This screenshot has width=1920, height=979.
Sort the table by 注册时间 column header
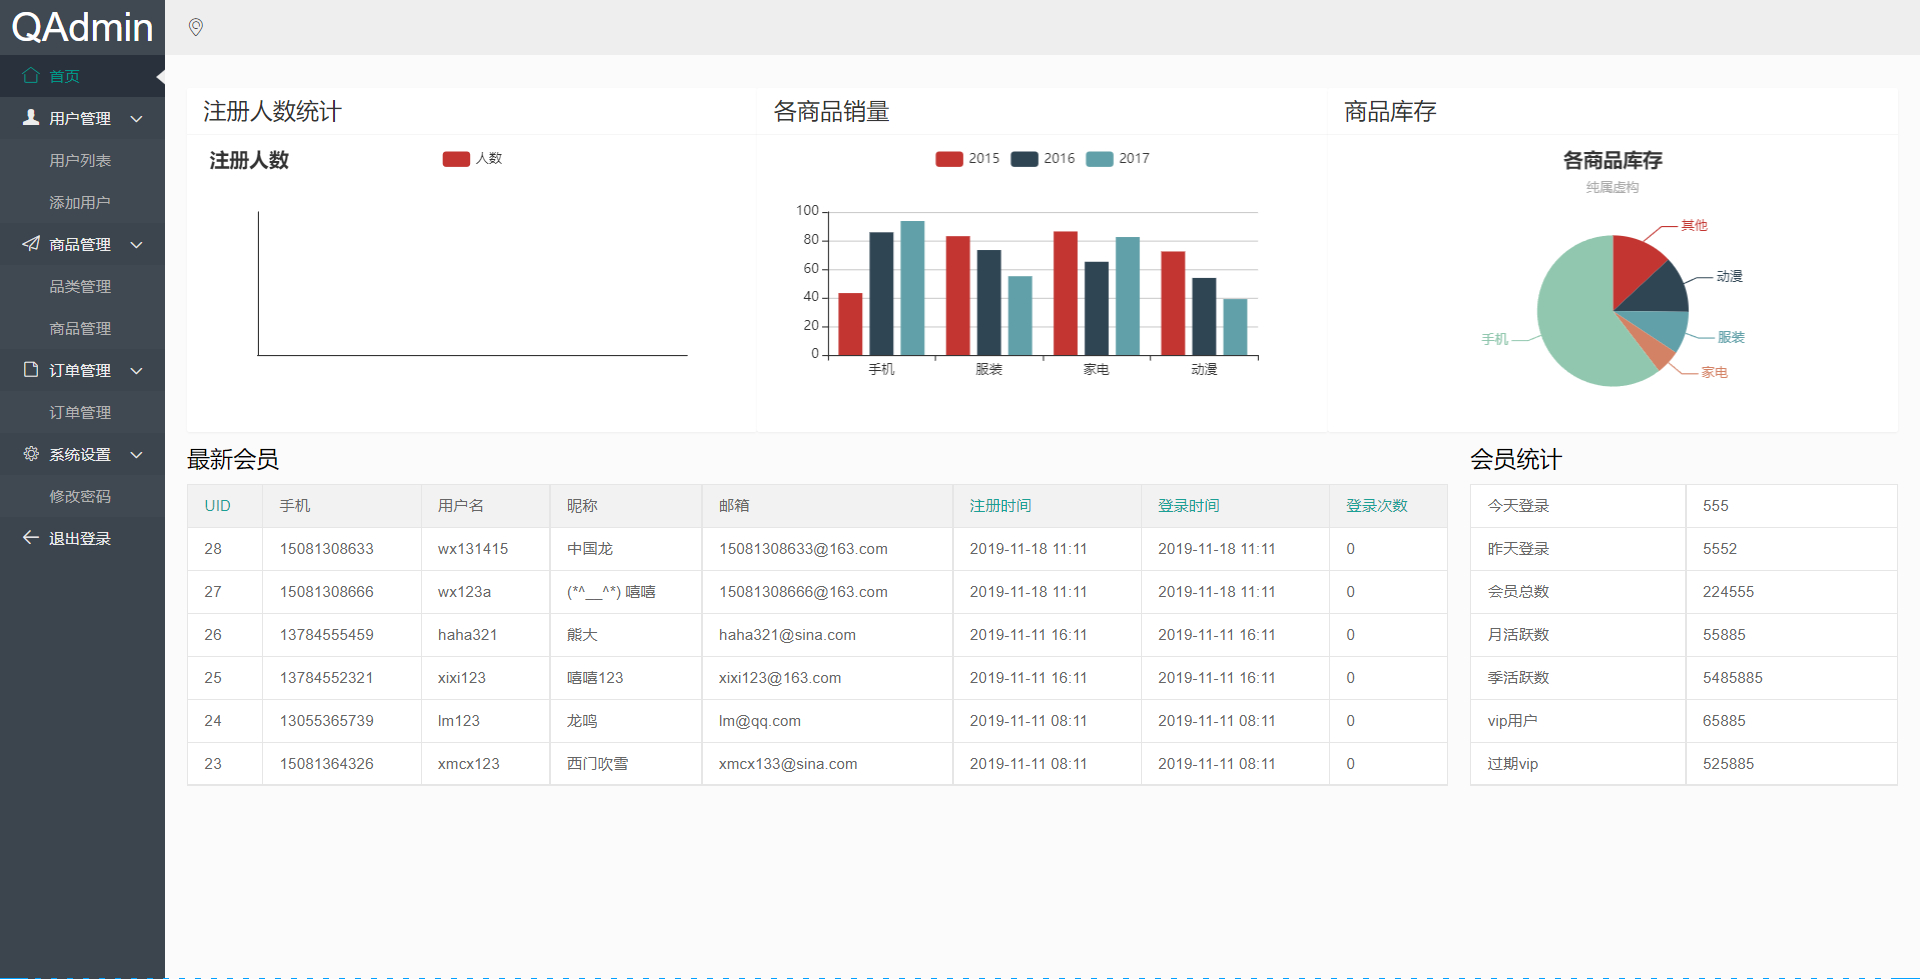pyautogui.click(x=999, y=505)
